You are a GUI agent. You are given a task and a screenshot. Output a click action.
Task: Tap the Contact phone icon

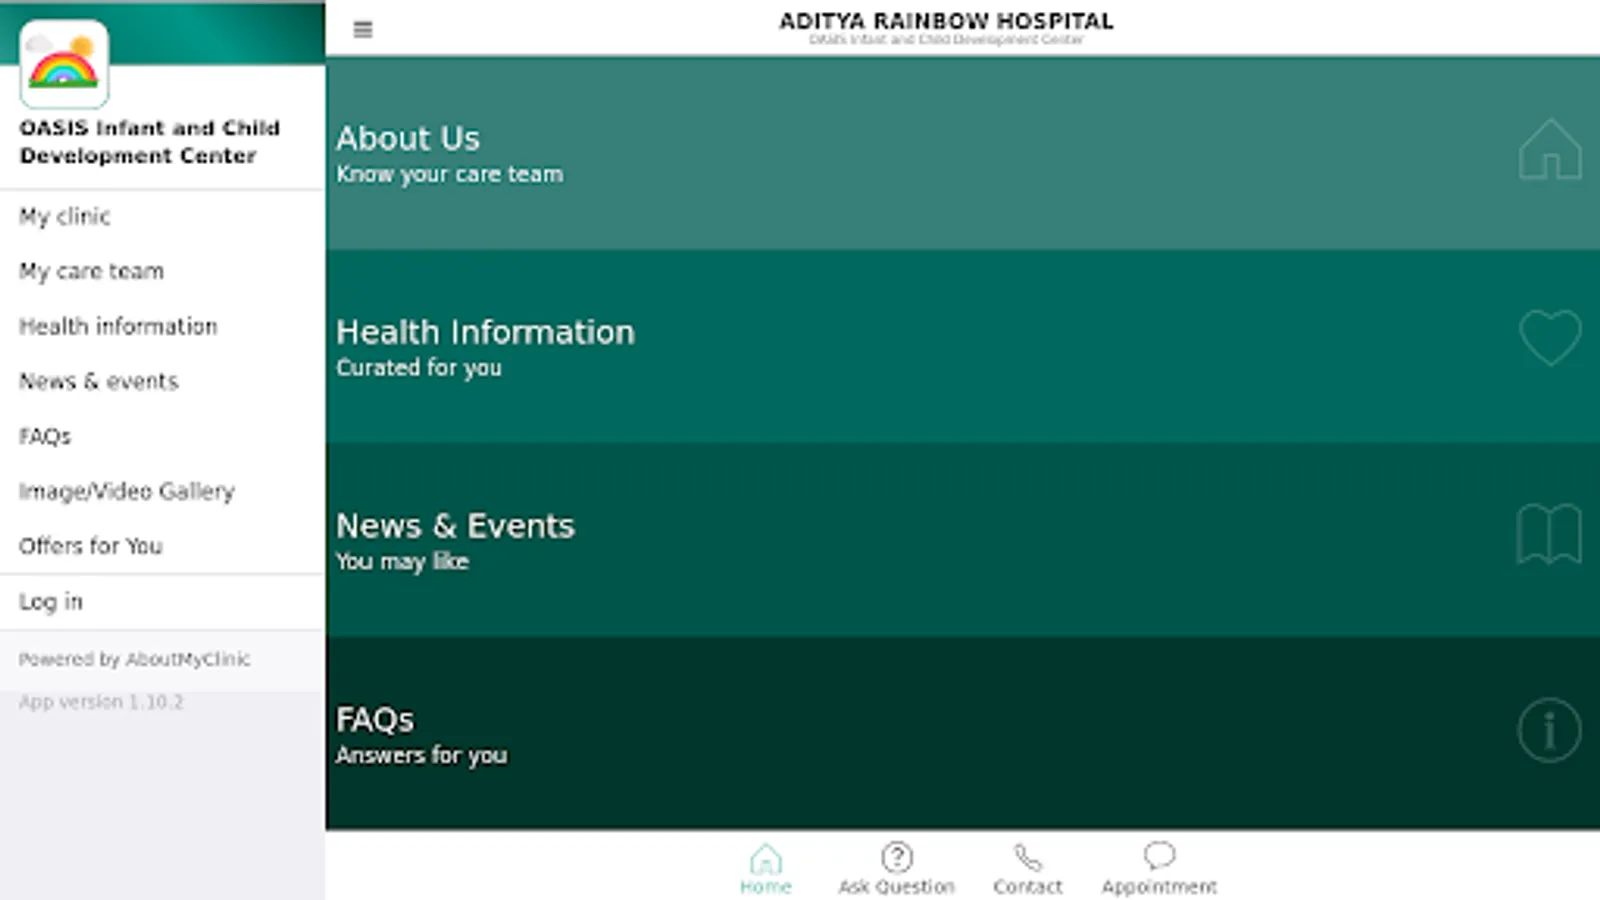coord(1028,858)
